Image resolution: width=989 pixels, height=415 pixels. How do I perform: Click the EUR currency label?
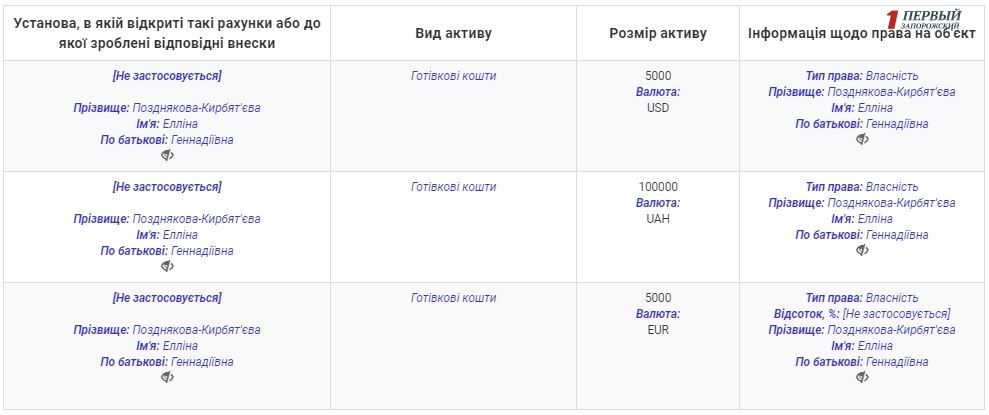point(658,330)
